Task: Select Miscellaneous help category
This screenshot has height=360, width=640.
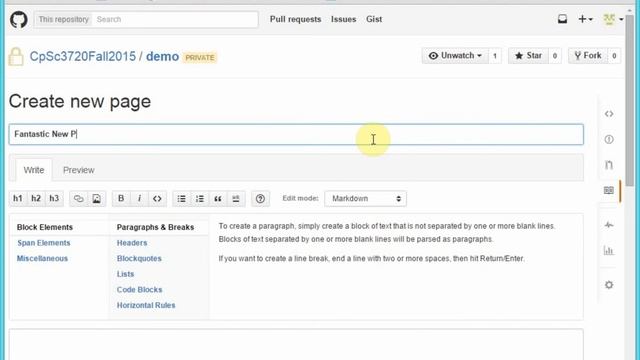Action: [42, 258]
